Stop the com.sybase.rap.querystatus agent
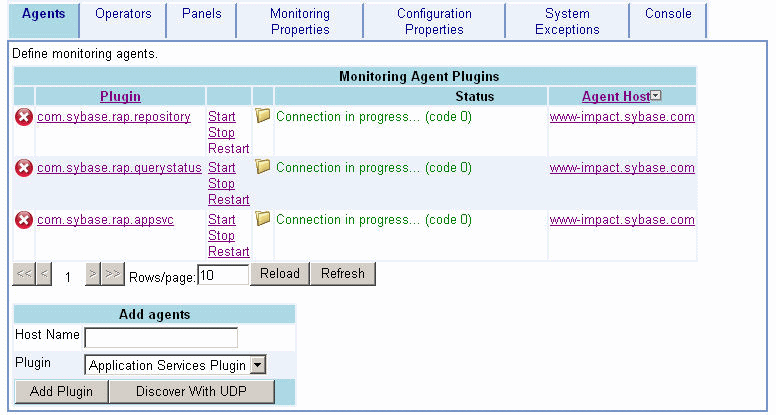The width and height of the screenshot is (776, 415). 221,184
